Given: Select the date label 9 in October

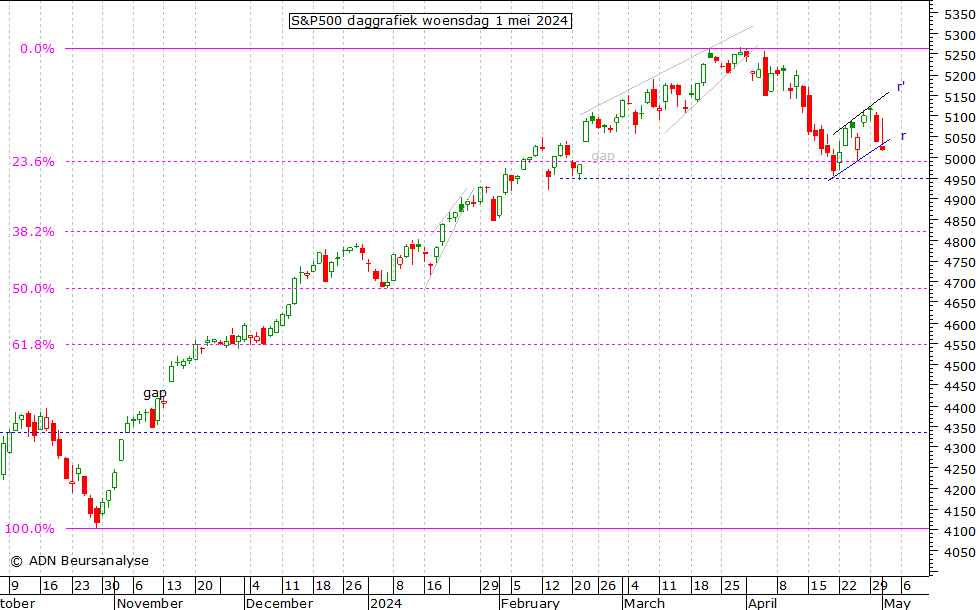Looking at the screenshot, I should tap(14, 586).
